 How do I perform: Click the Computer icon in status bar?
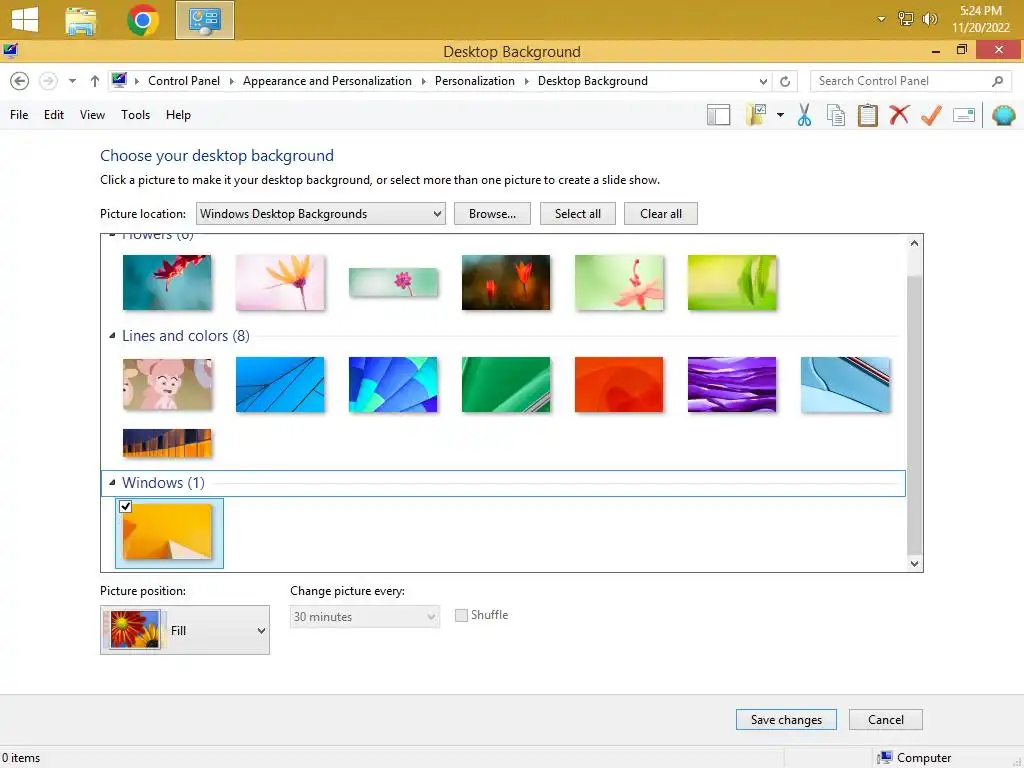885,758
